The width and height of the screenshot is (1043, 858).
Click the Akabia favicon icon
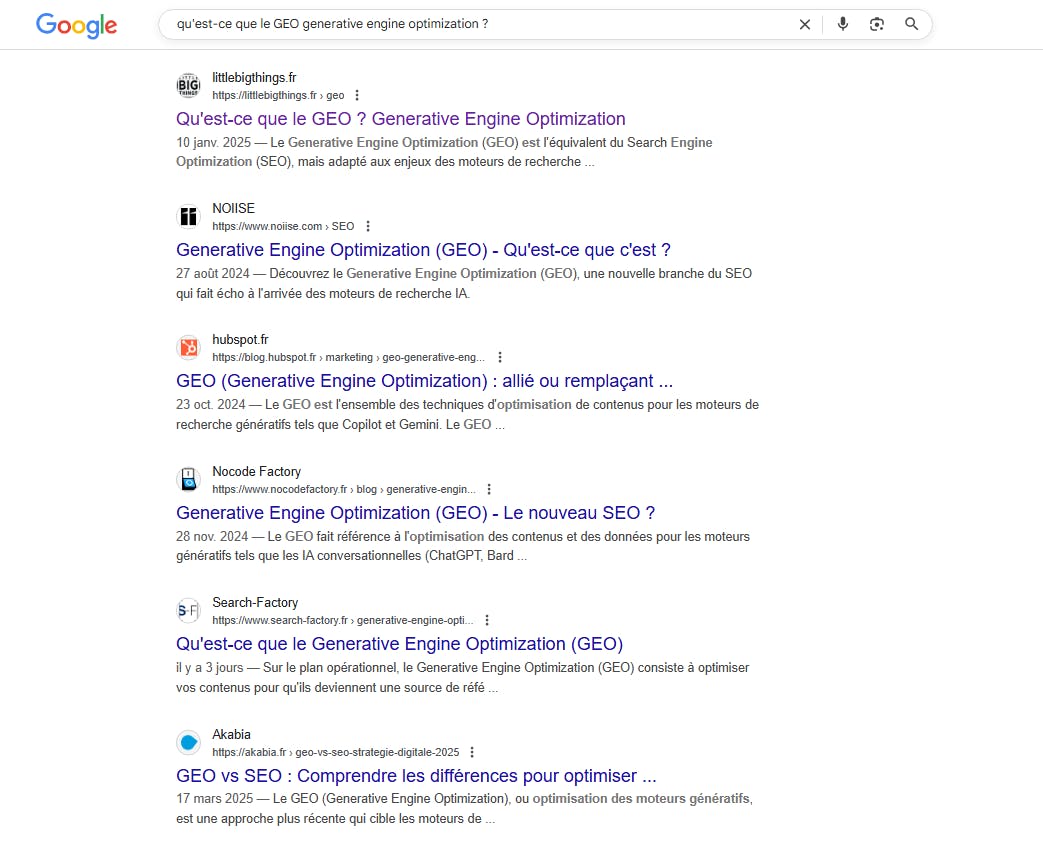click(188, 742)
